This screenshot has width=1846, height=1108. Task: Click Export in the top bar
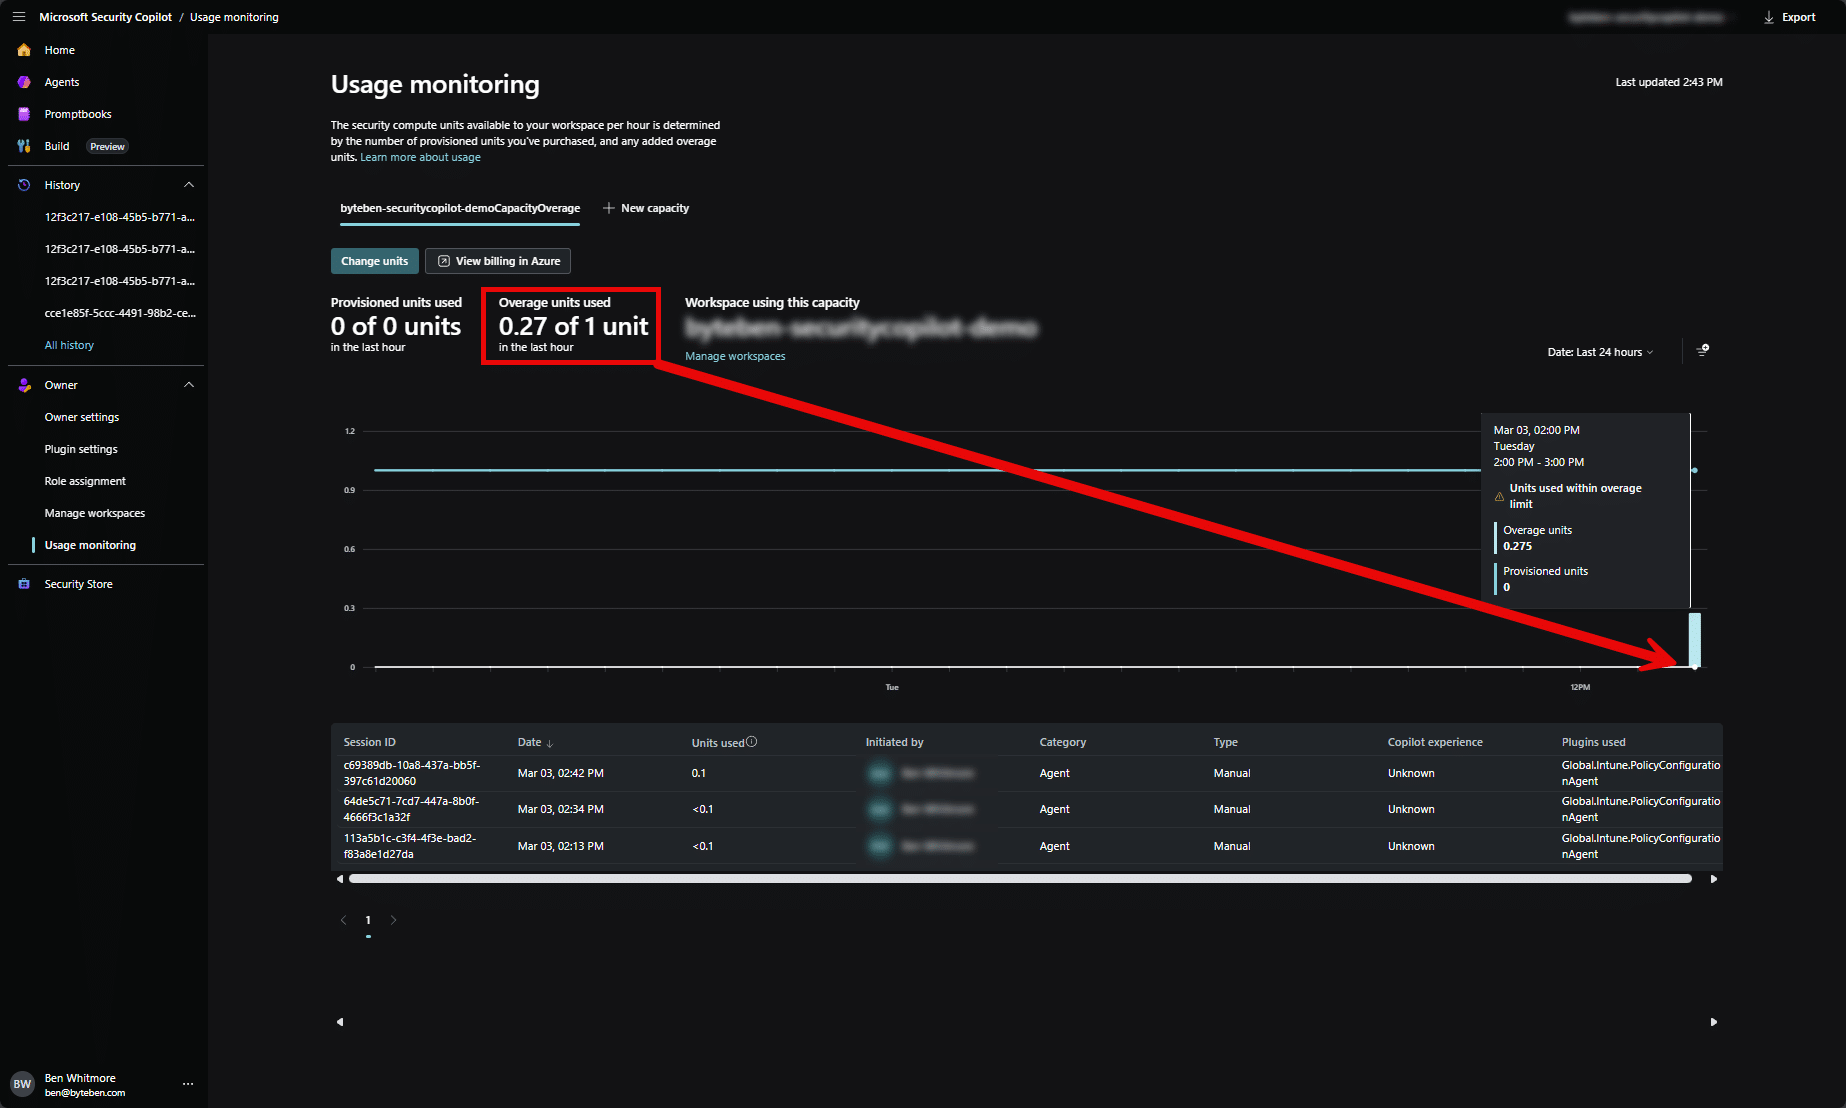coord(1789,17)
